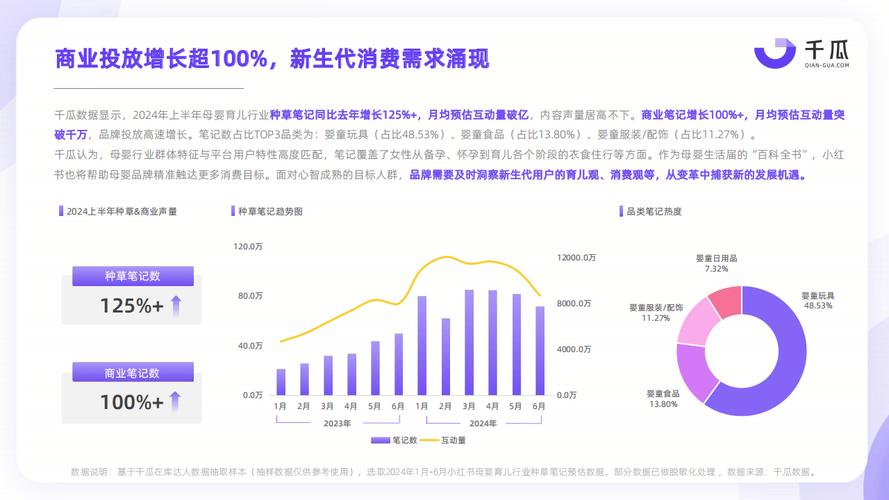Screen dimensions: 889x500
Task: Click the 2024上半年种草&商业声量 section heading
Action: 121,211
